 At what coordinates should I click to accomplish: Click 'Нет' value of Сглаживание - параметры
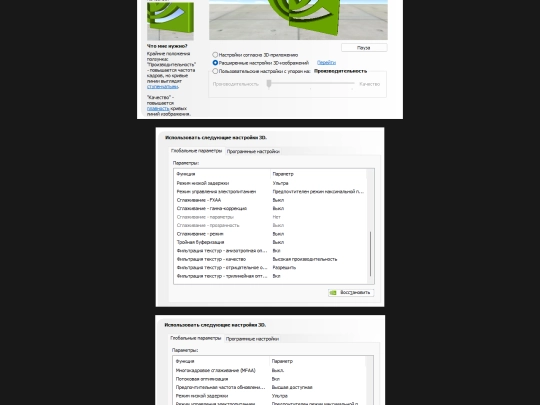click(x=277, y=217)
